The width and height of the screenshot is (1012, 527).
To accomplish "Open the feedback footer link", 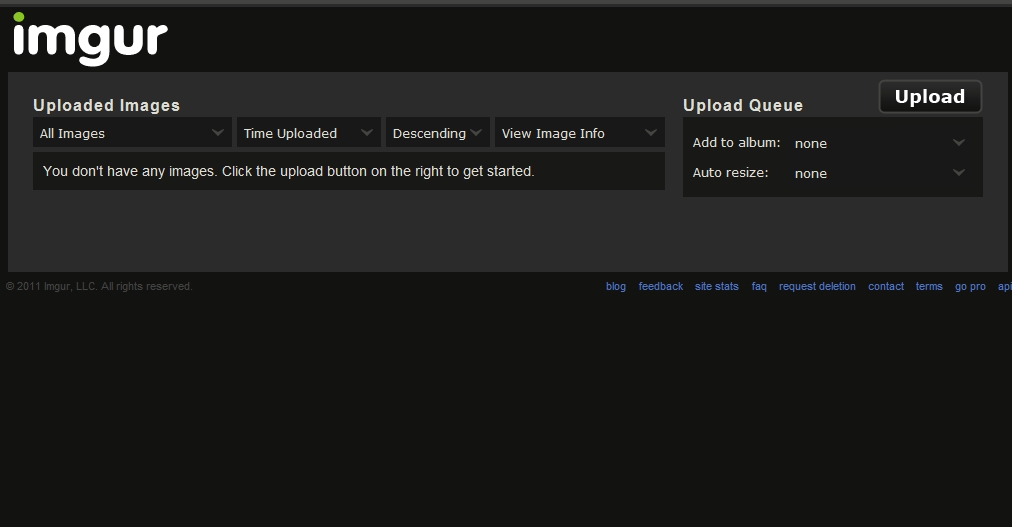I will pos(660,286).
